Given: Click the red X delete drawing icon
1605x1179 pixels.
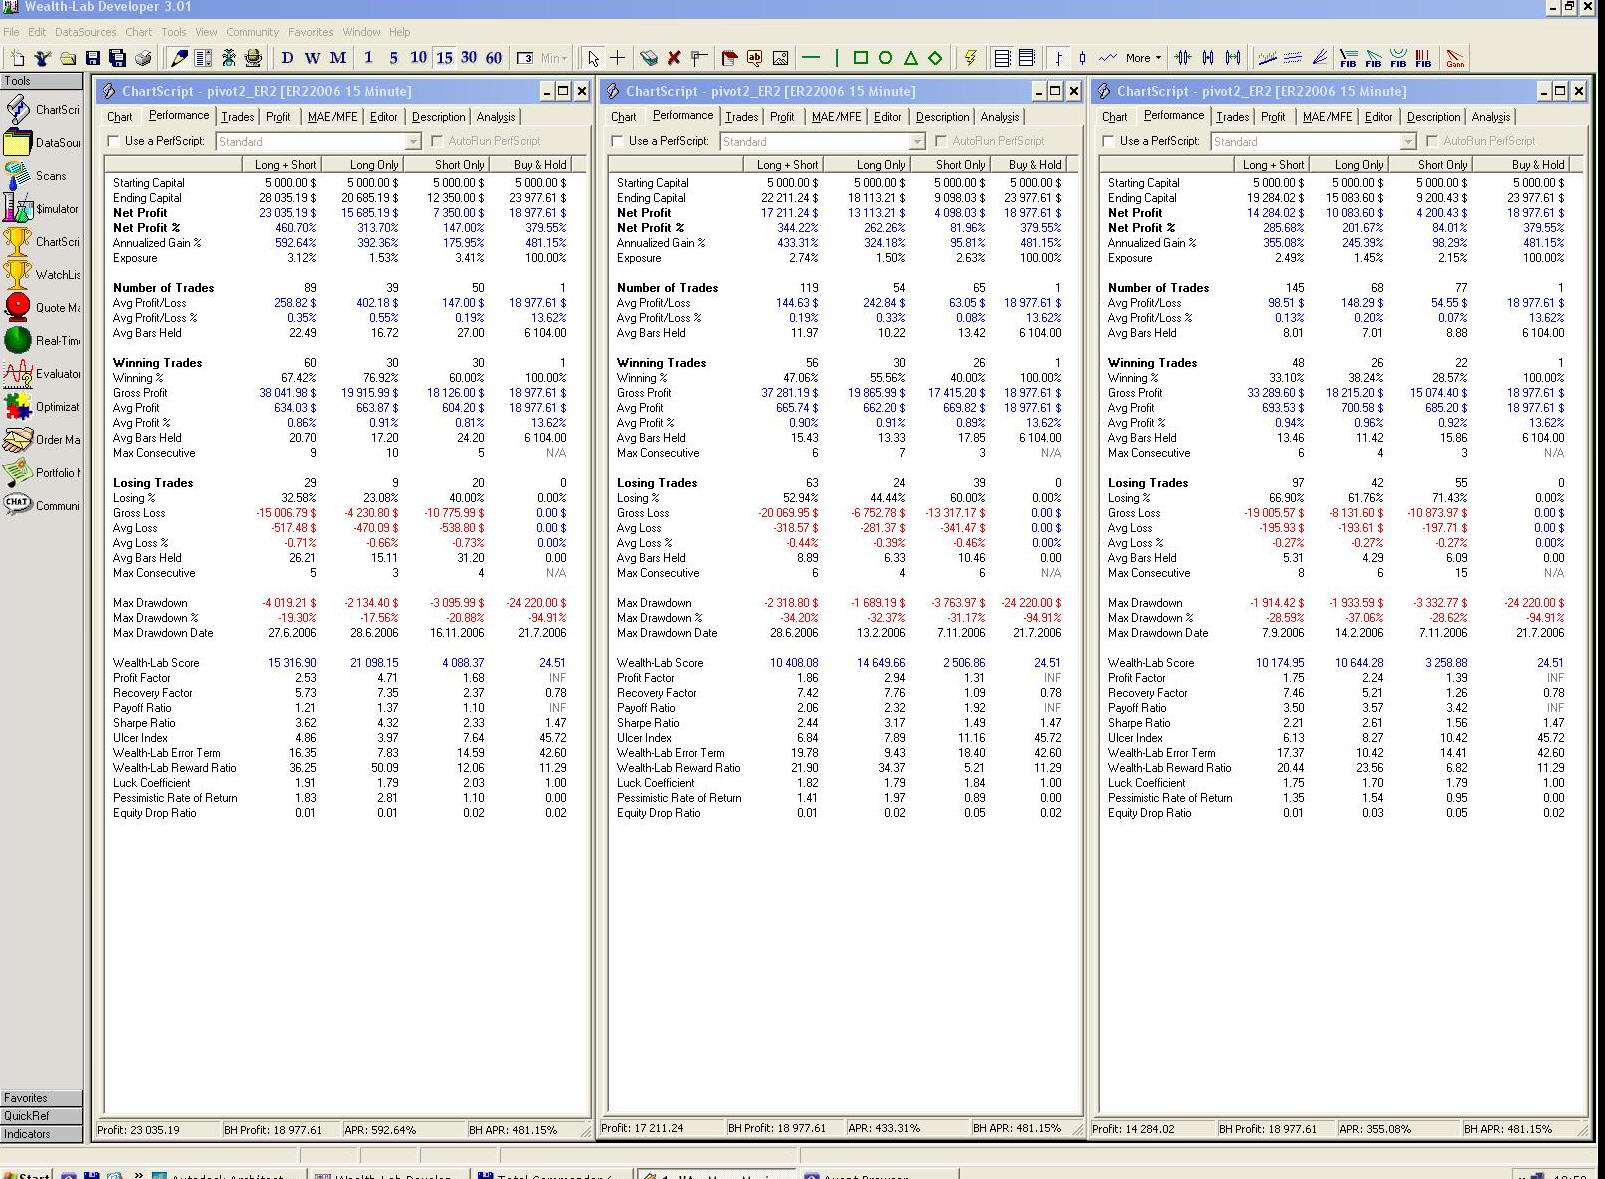Looking at the screenshot, I should 674,58.
